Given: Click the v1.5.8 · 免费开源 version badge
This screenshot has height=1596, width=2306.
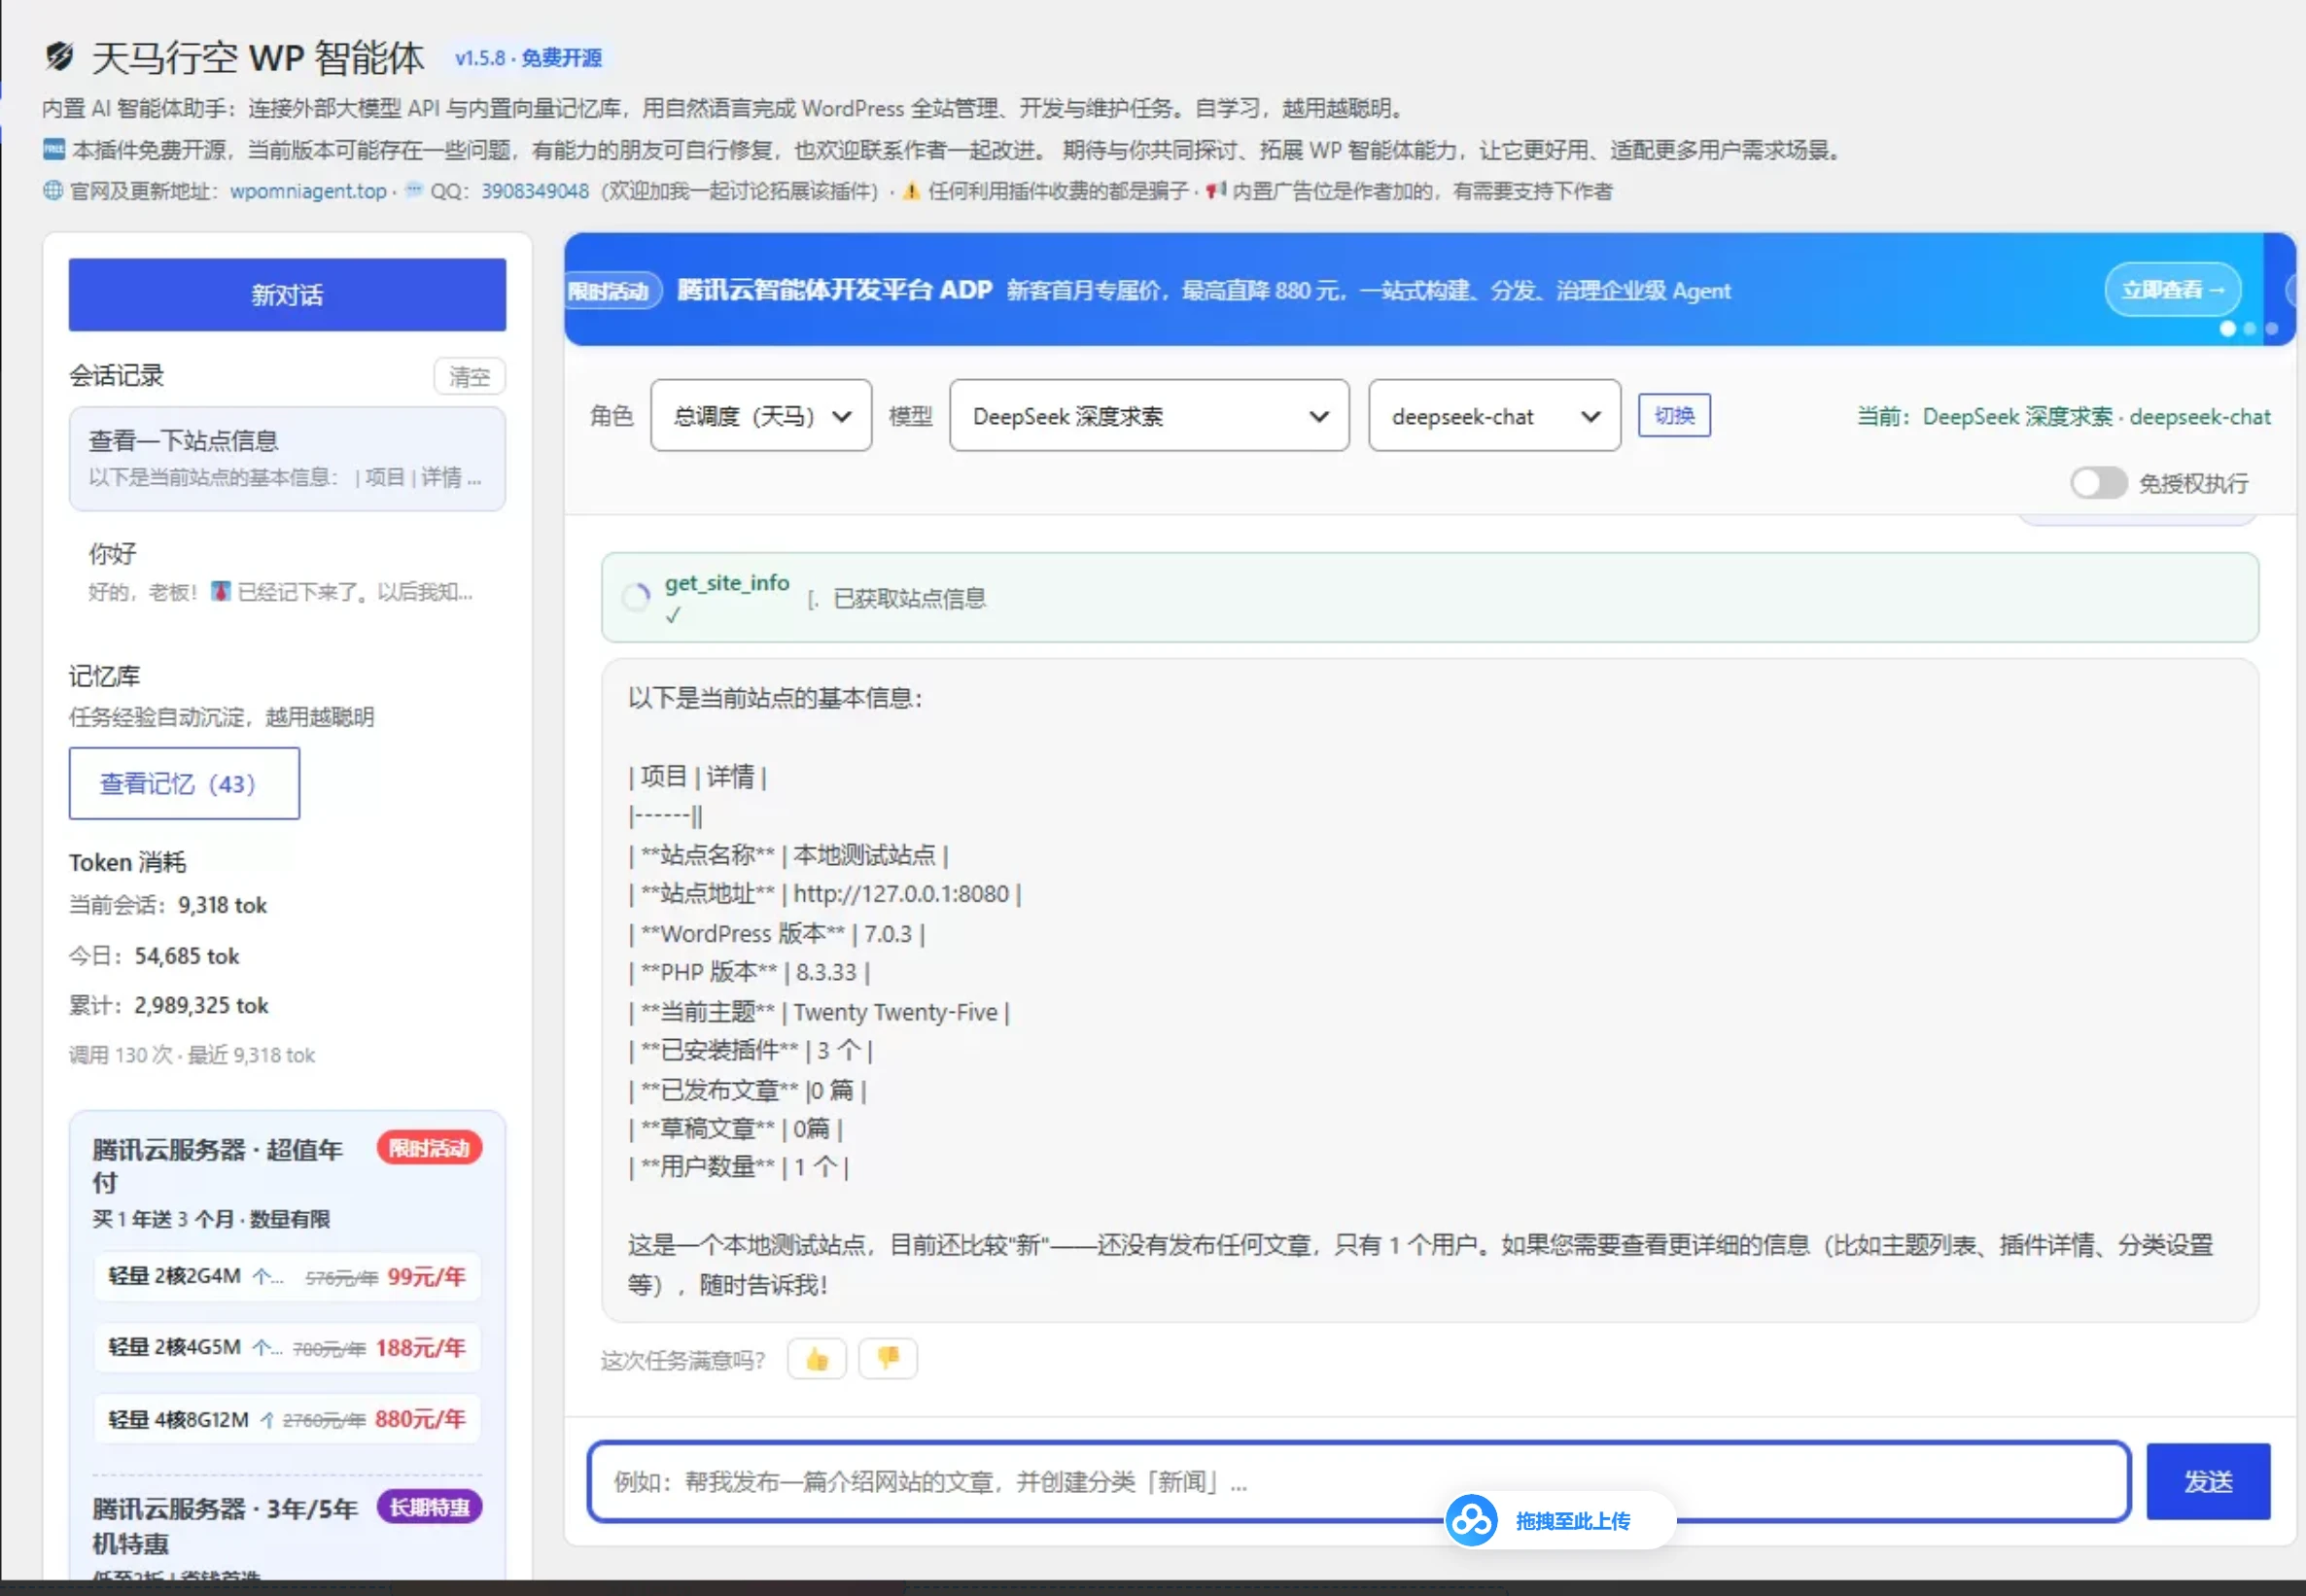Looking at the screenshot, I should pos(528,58).
